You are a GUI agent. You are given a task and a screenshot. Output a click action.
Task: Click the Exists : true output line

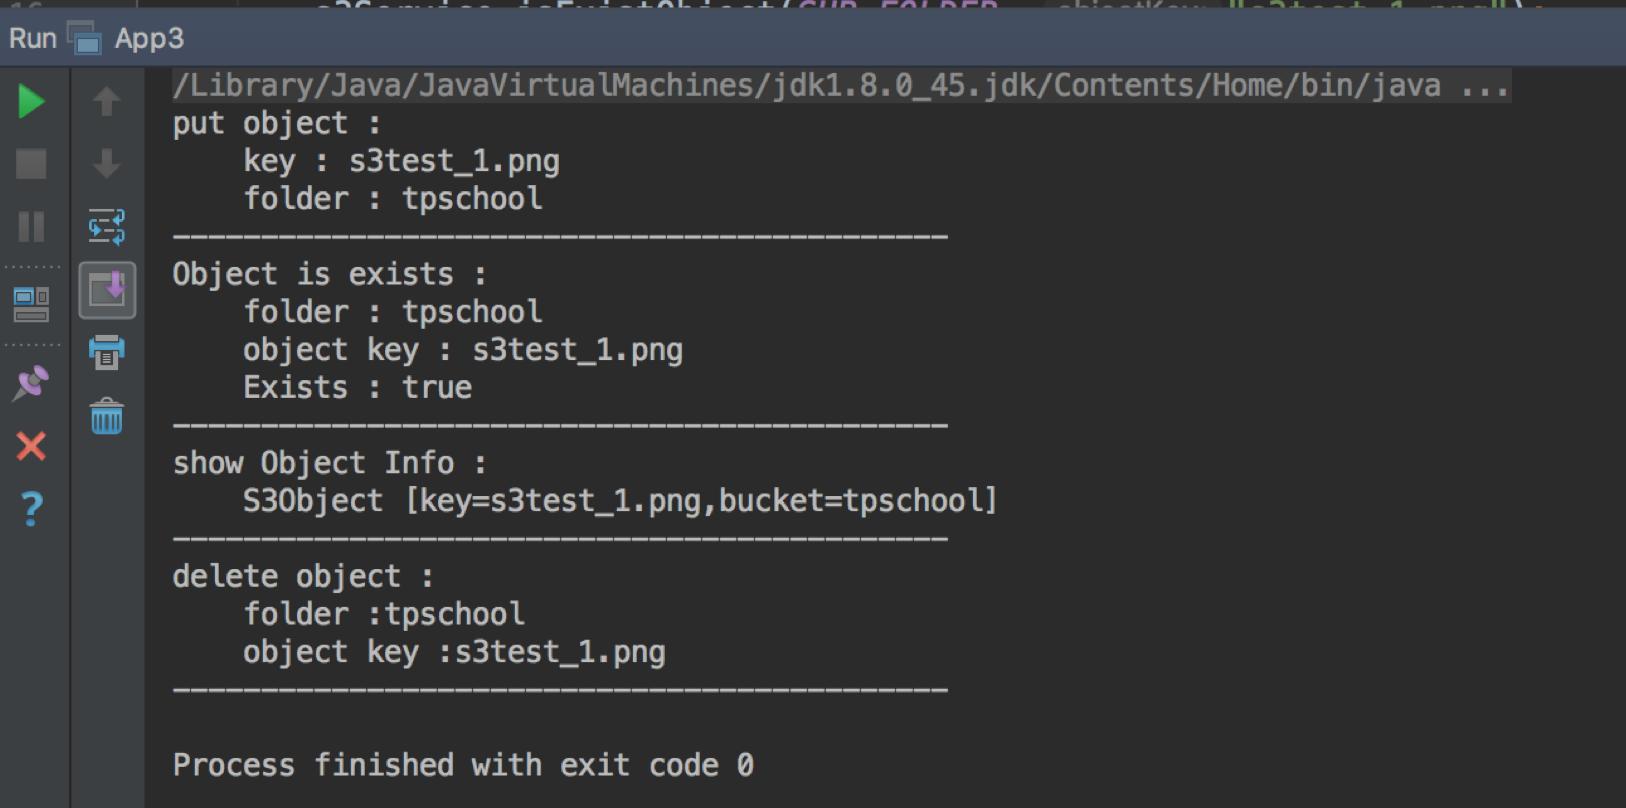pyautogui.click(x=357, y=387)
